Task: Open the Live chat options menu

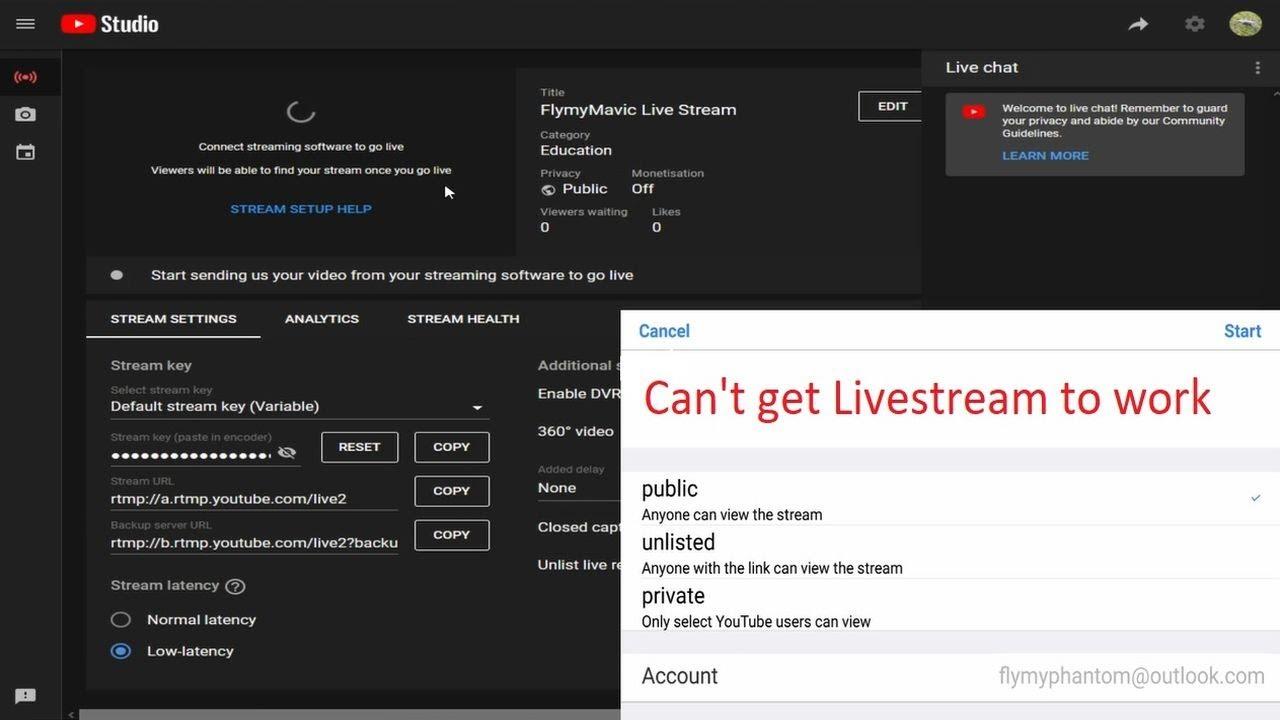Action: click(x=1258, y=66)
